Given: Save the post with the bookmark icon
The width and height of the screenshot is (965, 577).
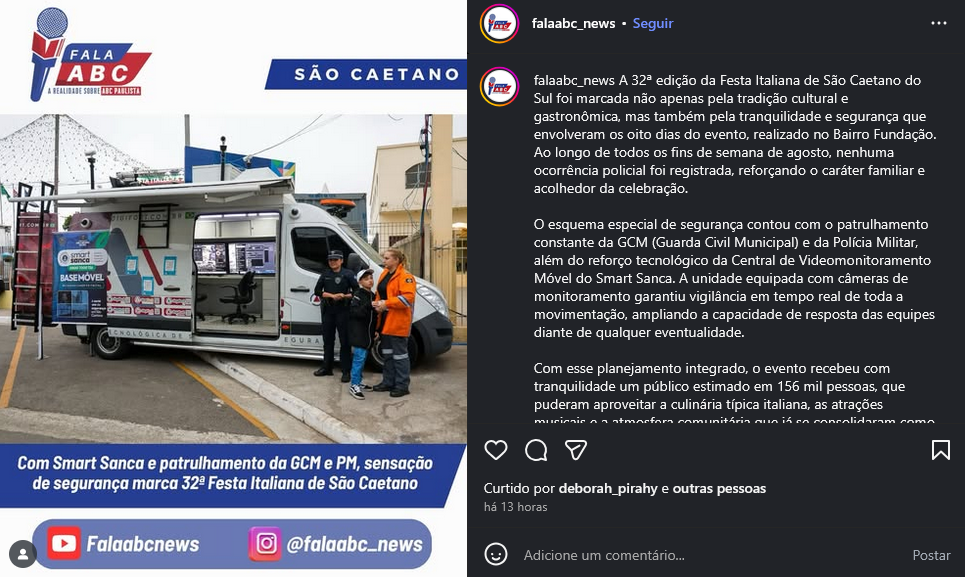Looking at the screenshot, I should (940, 450).
